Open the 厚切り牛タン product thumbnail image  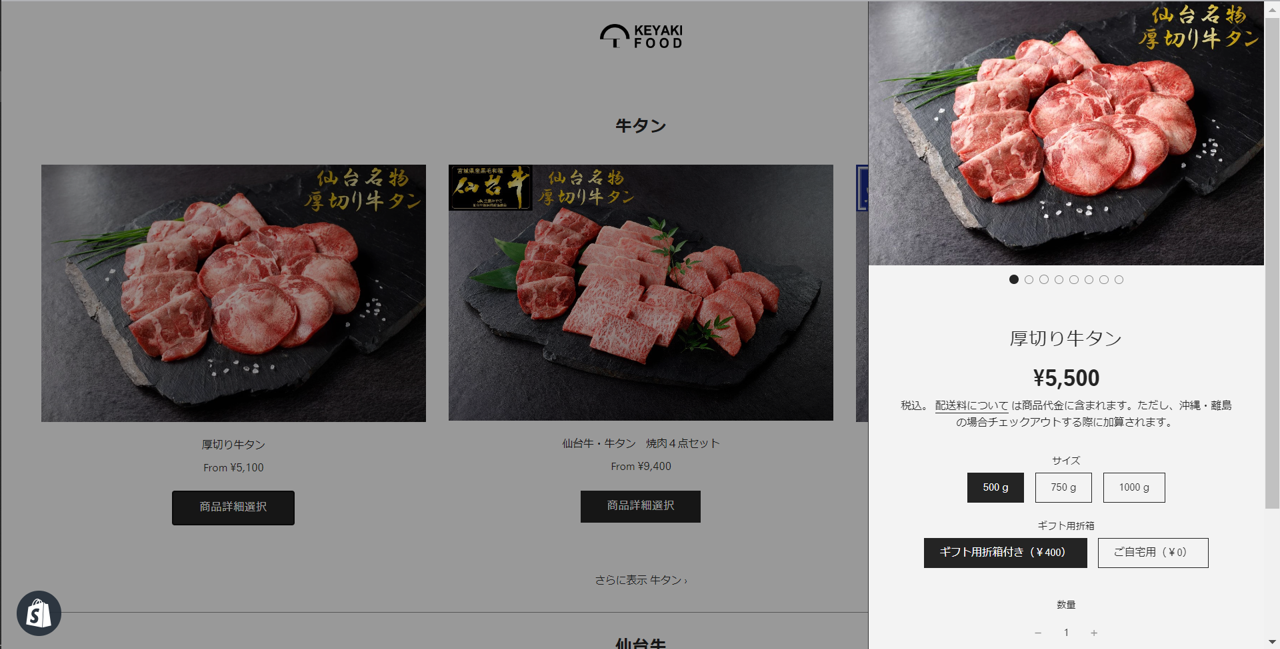[x=233, y=293]
